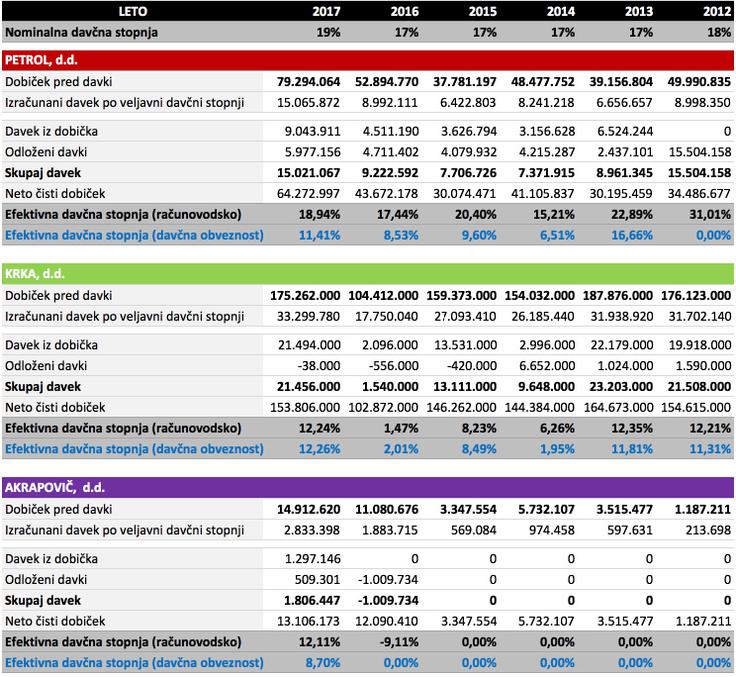
Task: Select Petrol net profit 64.272.997
Action: tap(308, 193)
